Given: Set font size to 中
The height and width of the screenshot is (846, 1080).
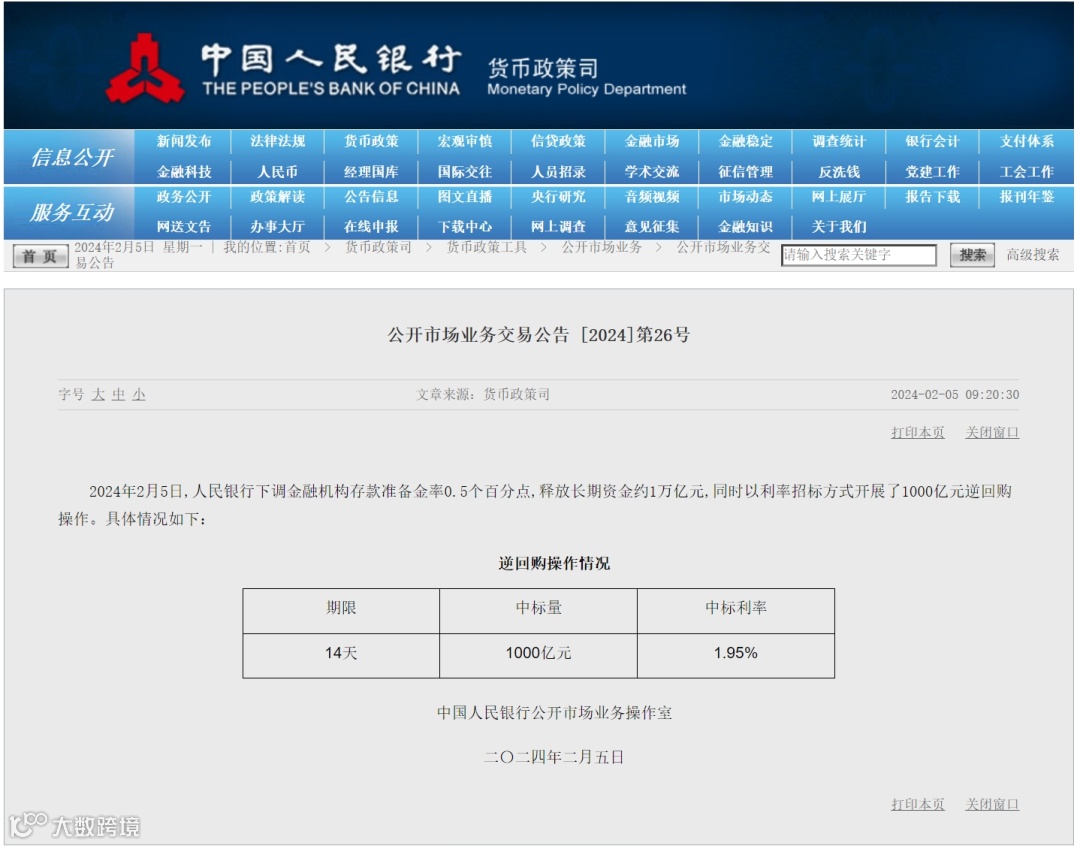Looking at the screenshot, I should click(118, 395).
